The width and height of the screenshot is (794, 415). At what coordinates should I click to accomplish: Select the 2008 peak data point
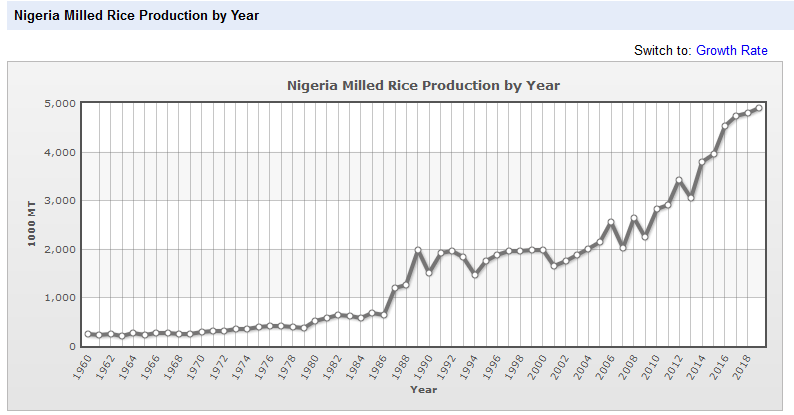(x=634, y=218)
